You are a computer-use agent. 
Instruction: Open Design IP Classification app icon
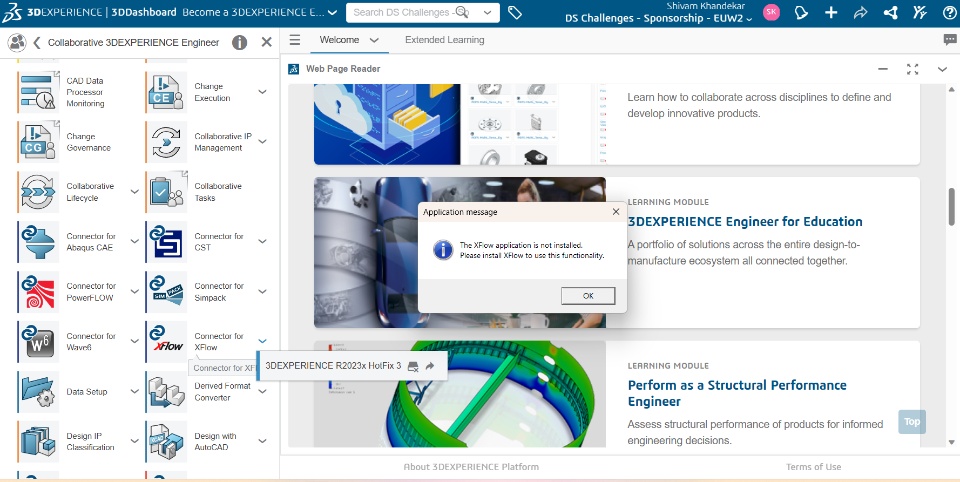(x=39, y=442)
